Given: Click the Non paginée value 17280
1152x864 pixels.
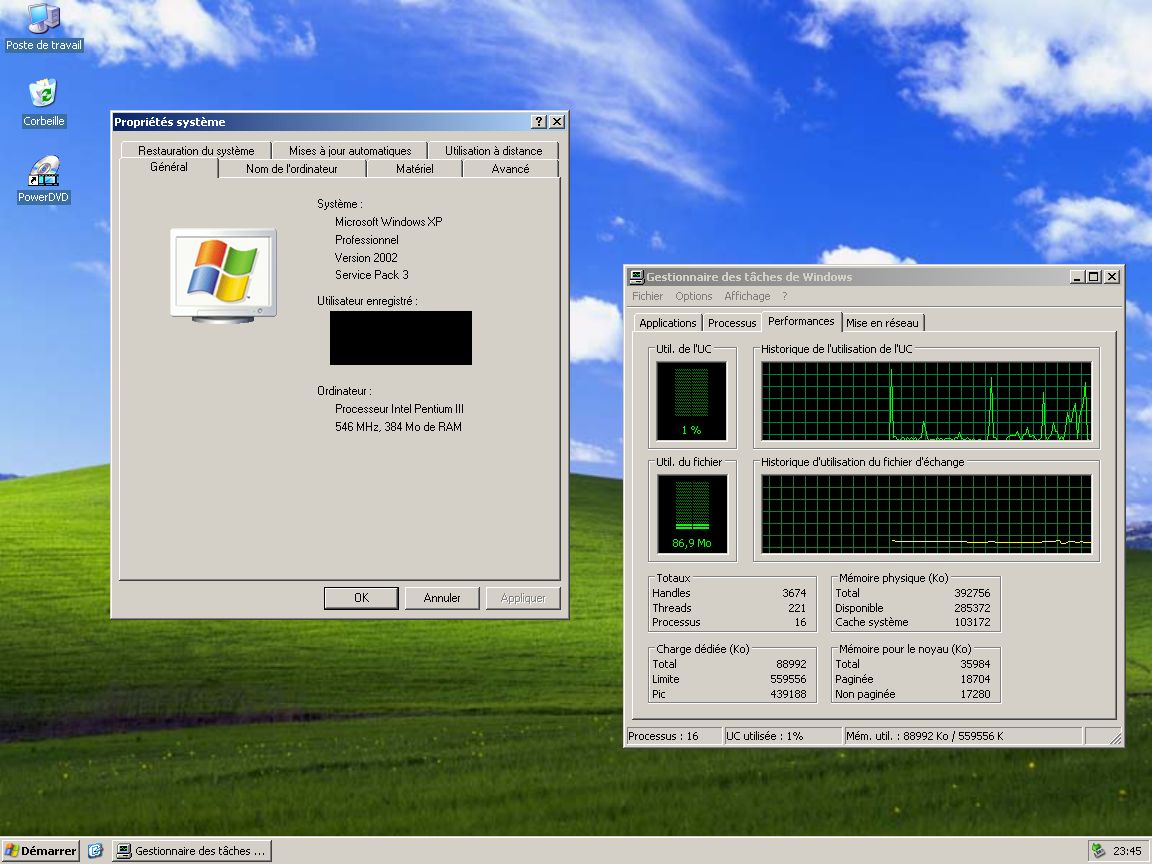Looking at the screenshot, I should (975, 694).
